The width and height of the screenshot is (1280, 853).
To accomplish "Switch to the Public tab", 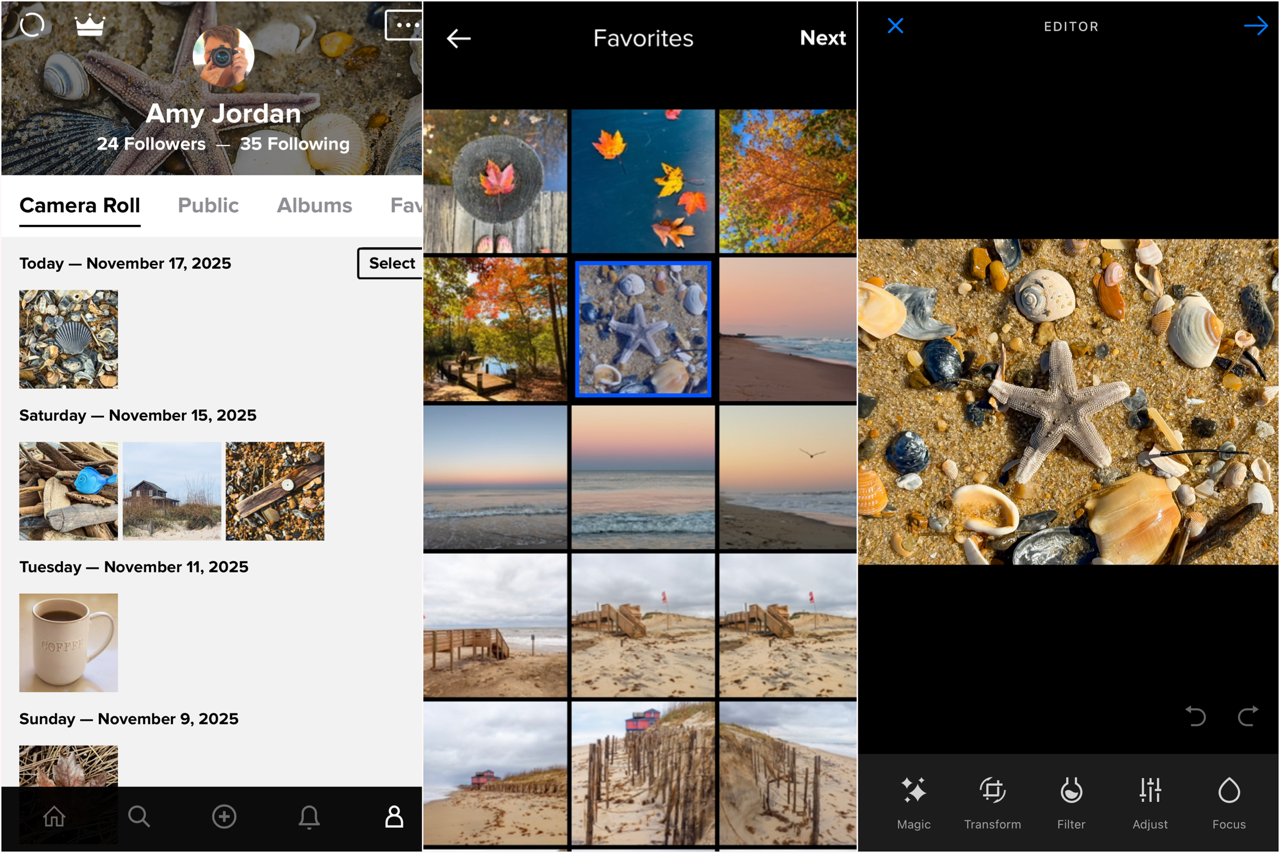I will [208, 205].
